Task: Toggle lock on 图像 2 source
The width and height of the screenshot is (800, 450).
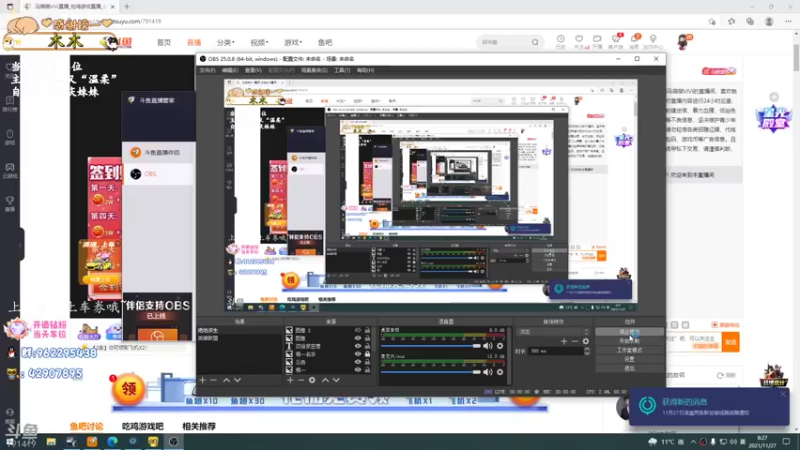Action: 367,330
